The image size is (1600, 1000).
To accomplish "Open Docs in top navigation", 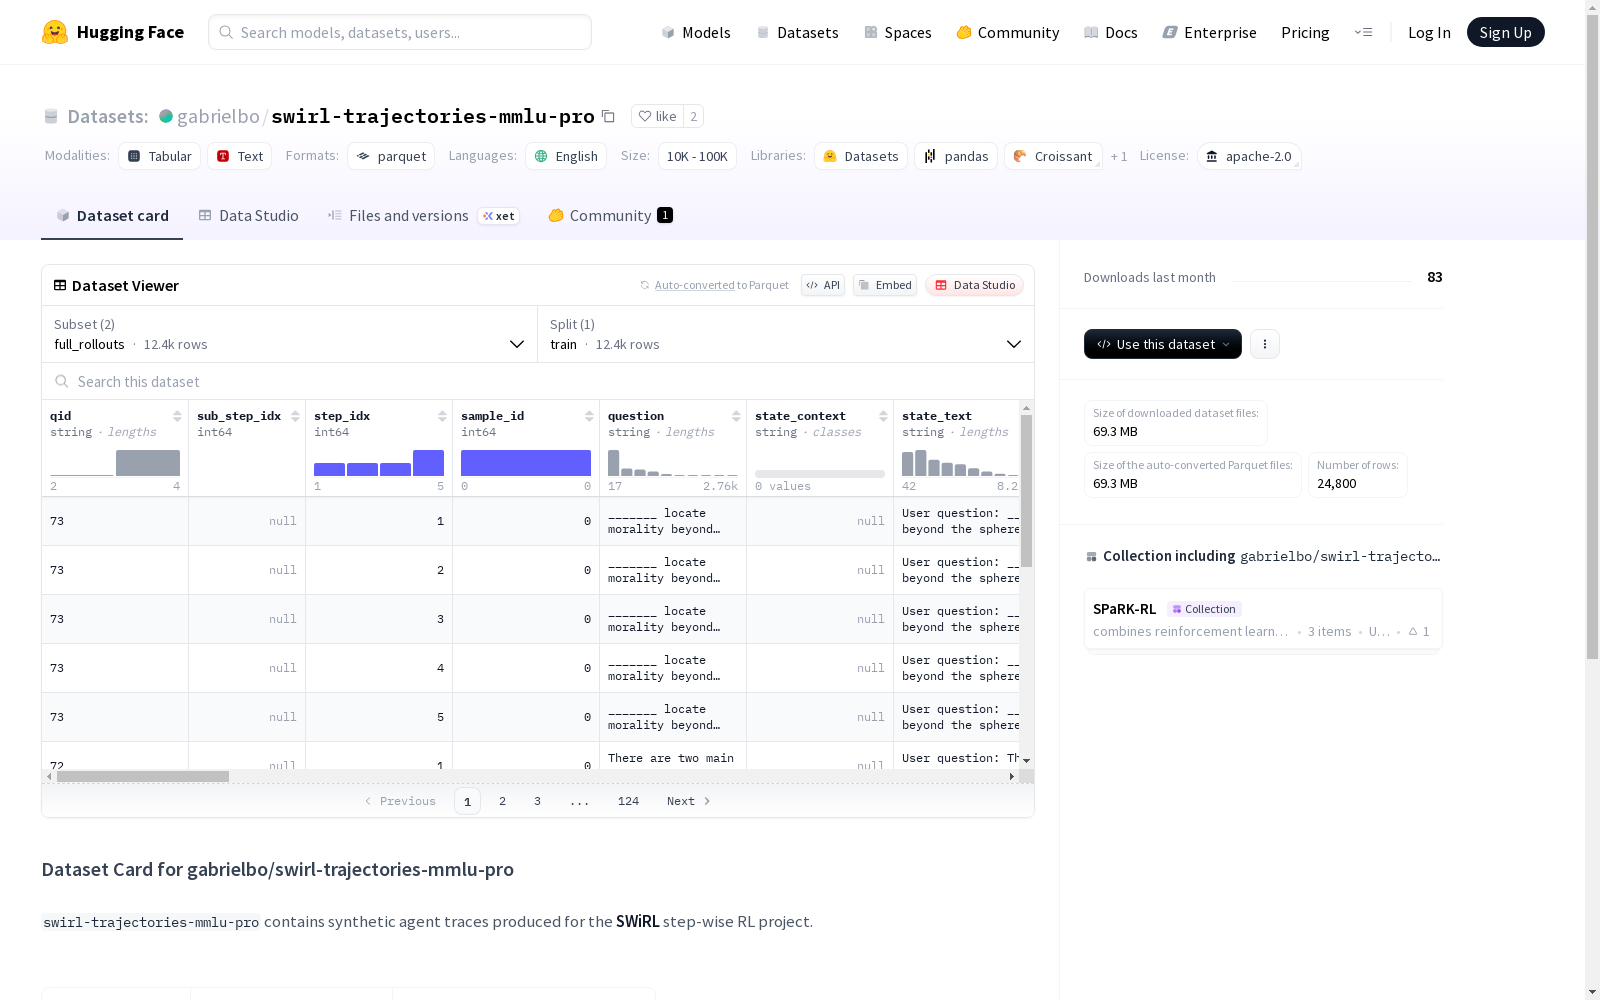I will (x=1111, y=32).
